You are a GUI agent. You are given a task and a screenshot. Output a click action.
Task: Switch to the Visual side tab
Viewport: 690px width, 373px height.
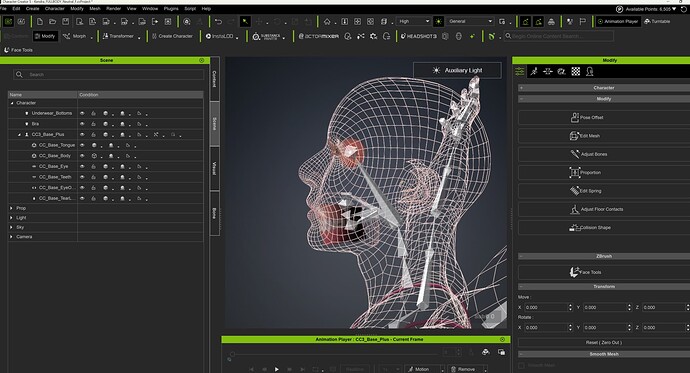(214, 168)
